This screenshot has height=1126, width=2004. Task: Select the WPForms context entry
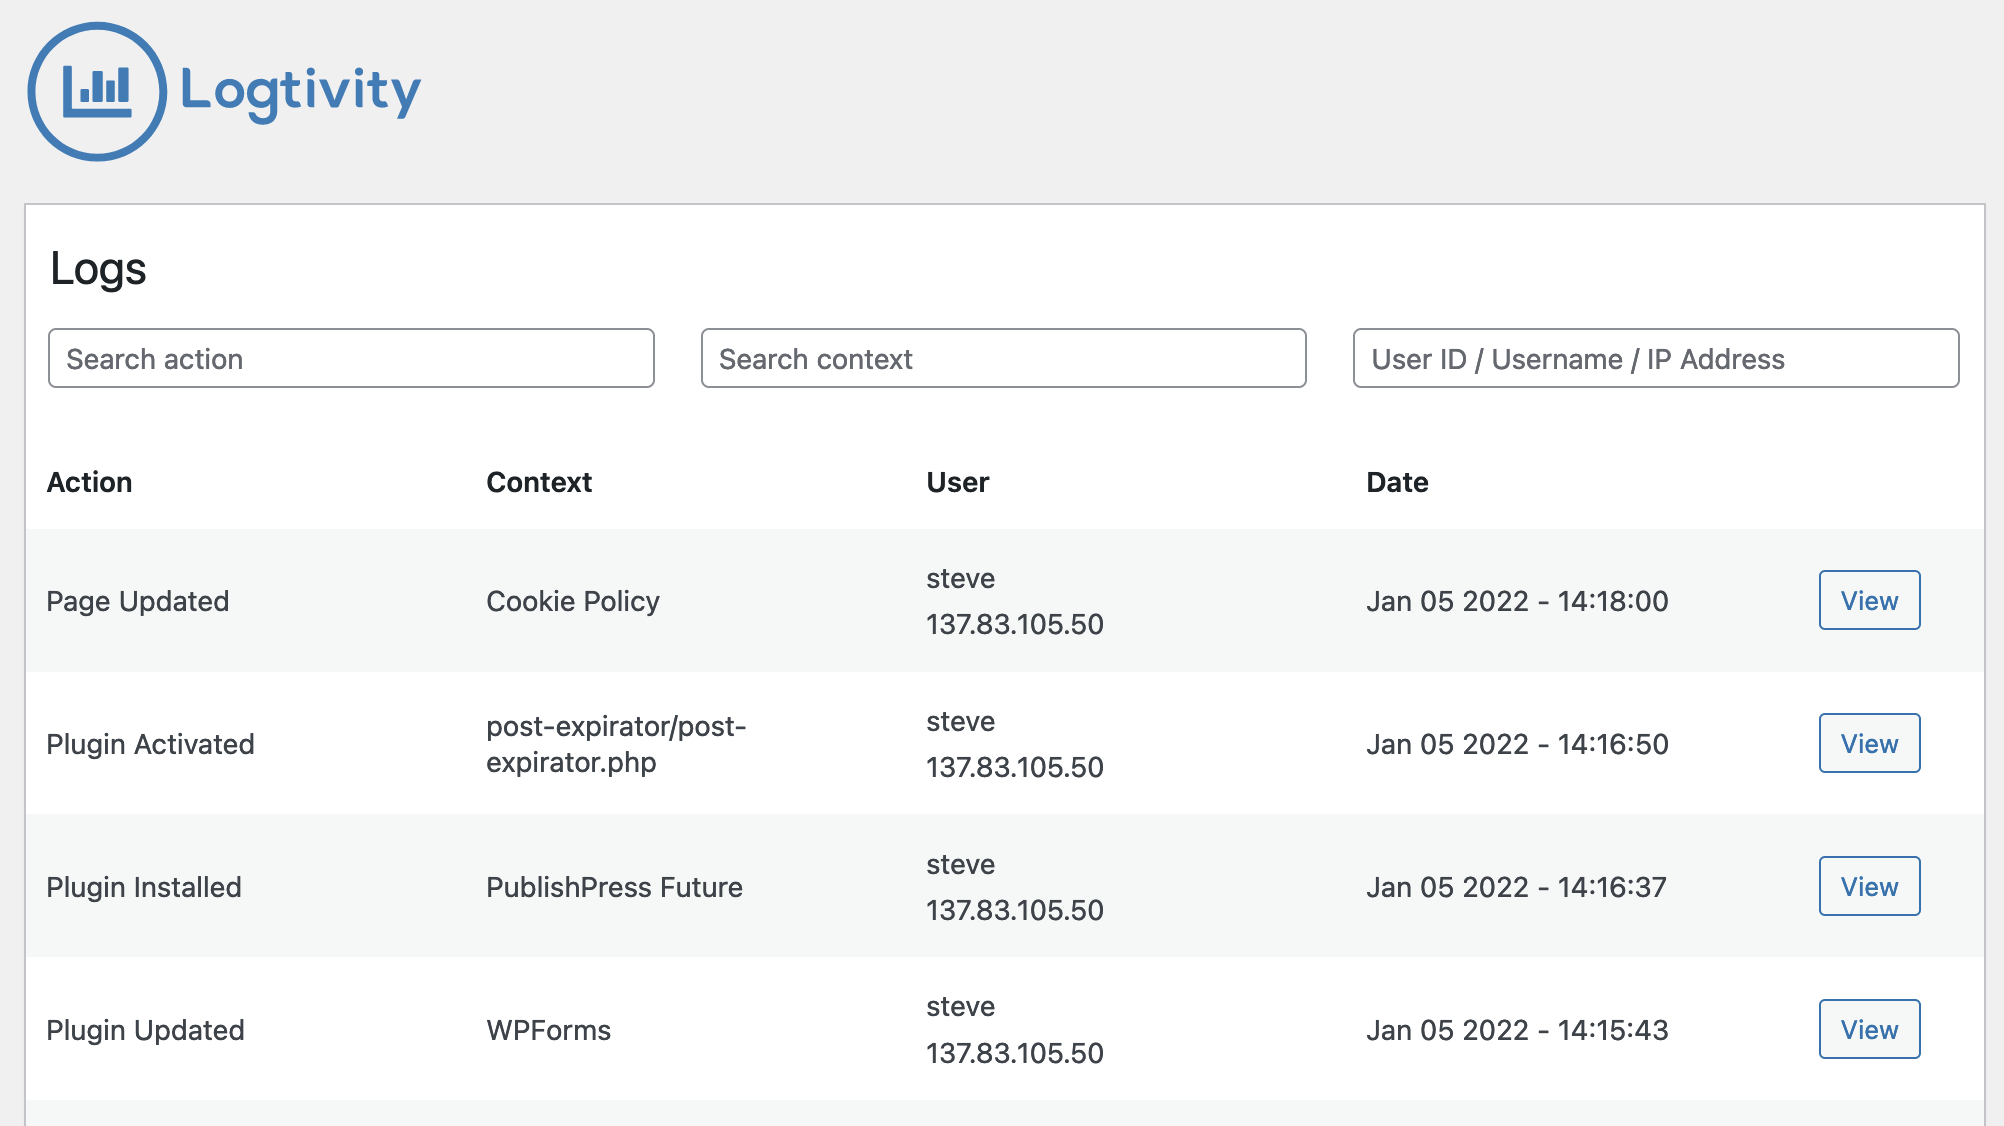coord(548,1029)
